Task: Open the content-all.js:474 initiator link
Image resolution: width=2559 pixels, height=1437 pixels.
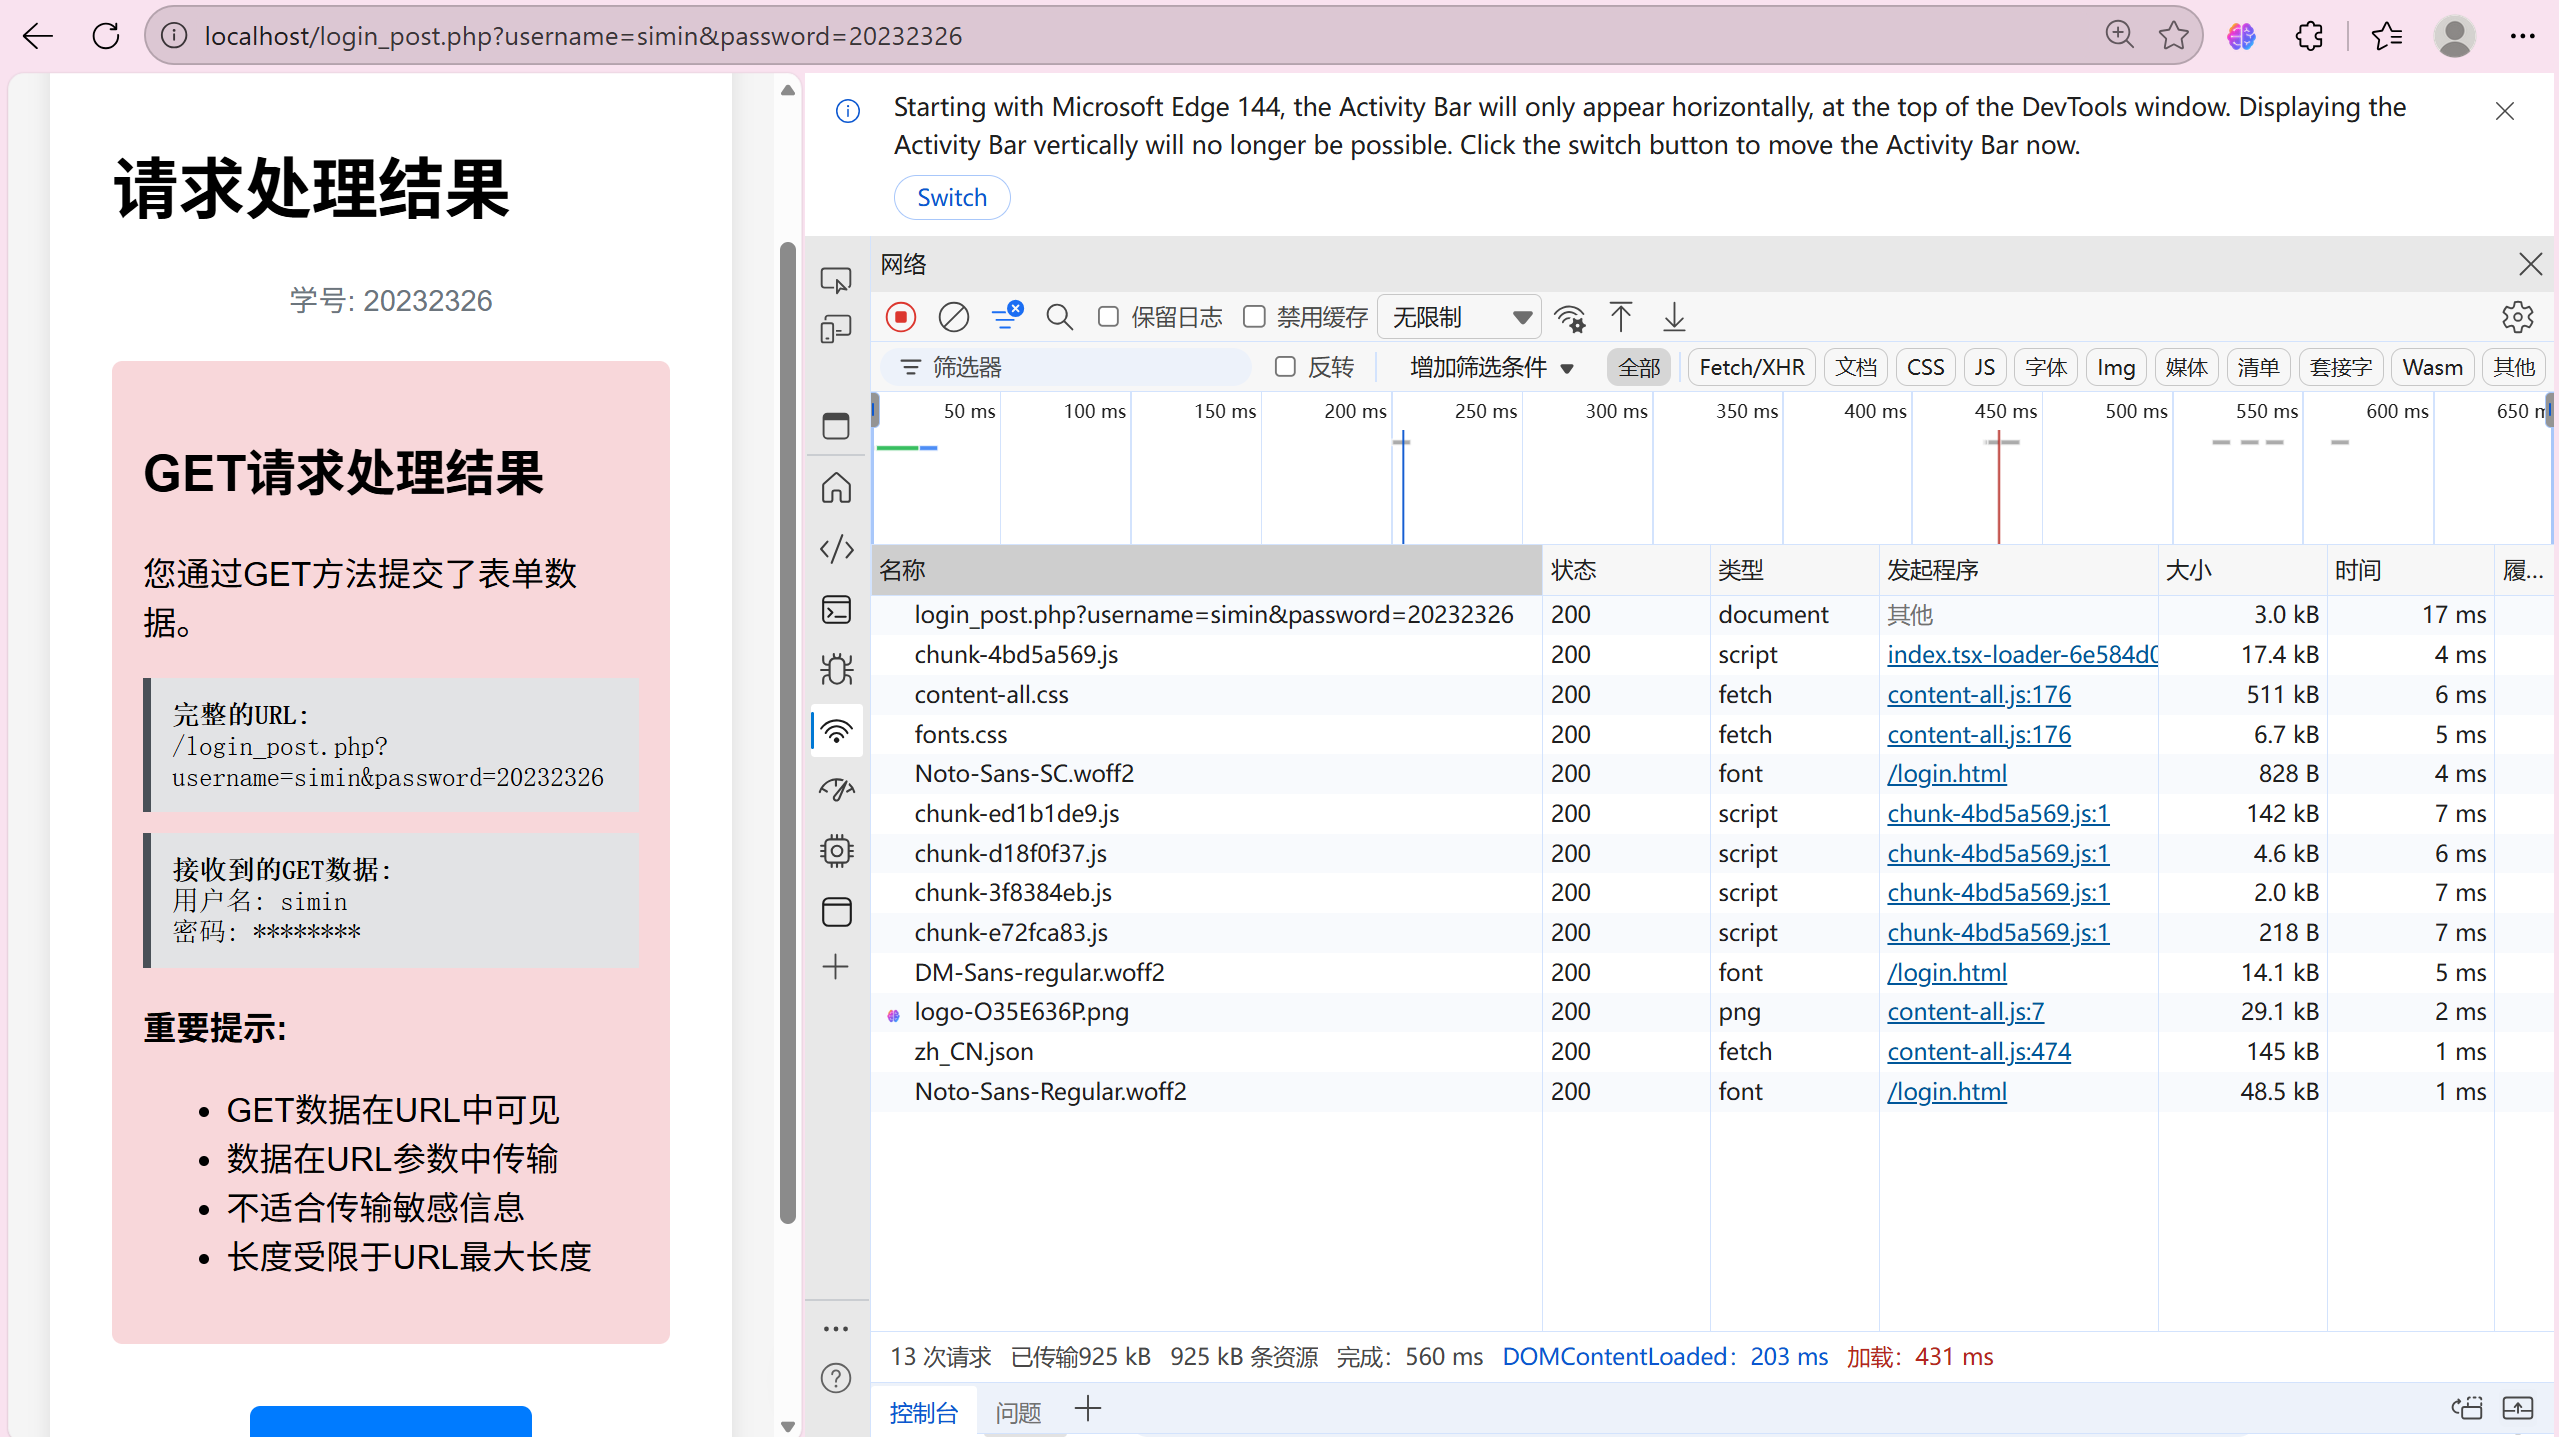Action: (1978, 1051)
